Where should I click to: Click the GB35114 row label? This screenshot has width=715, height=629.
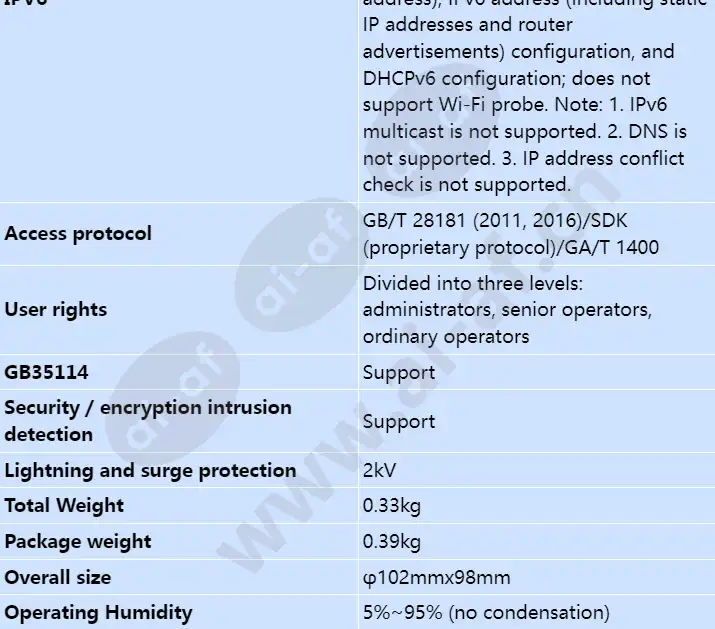46,372
